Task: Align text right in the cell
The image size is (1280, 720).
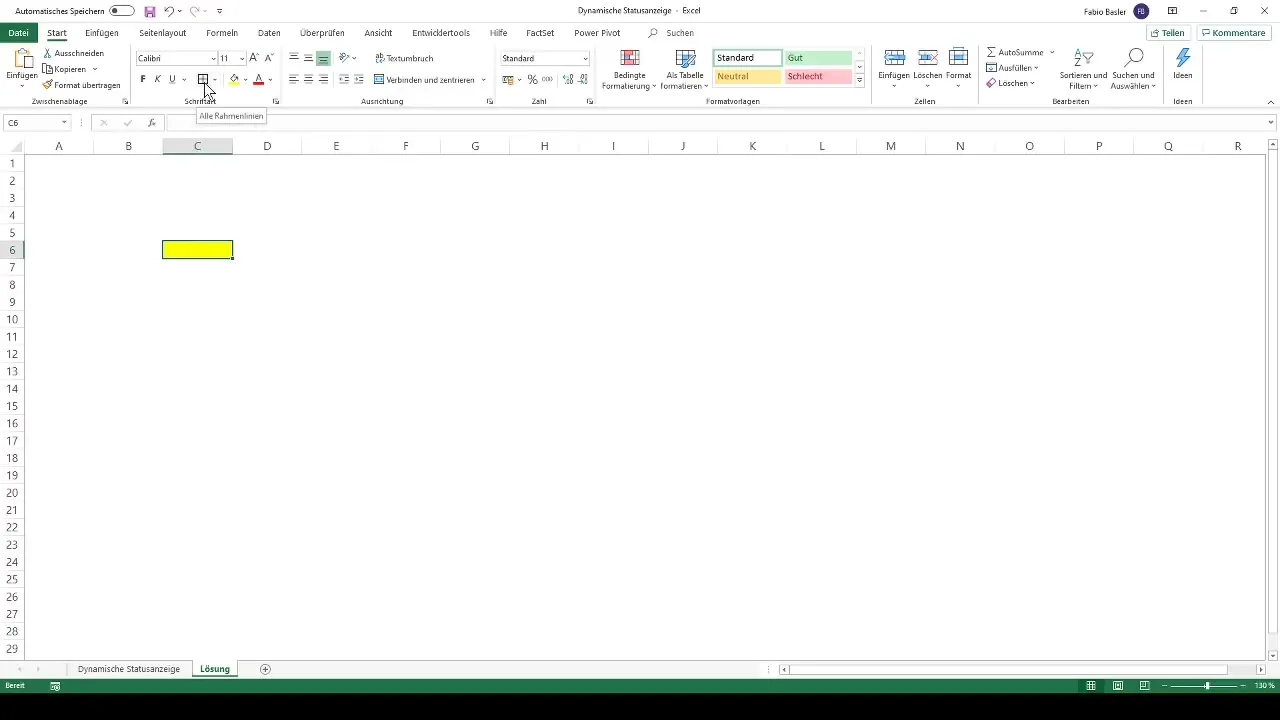Action: [323, 79]
